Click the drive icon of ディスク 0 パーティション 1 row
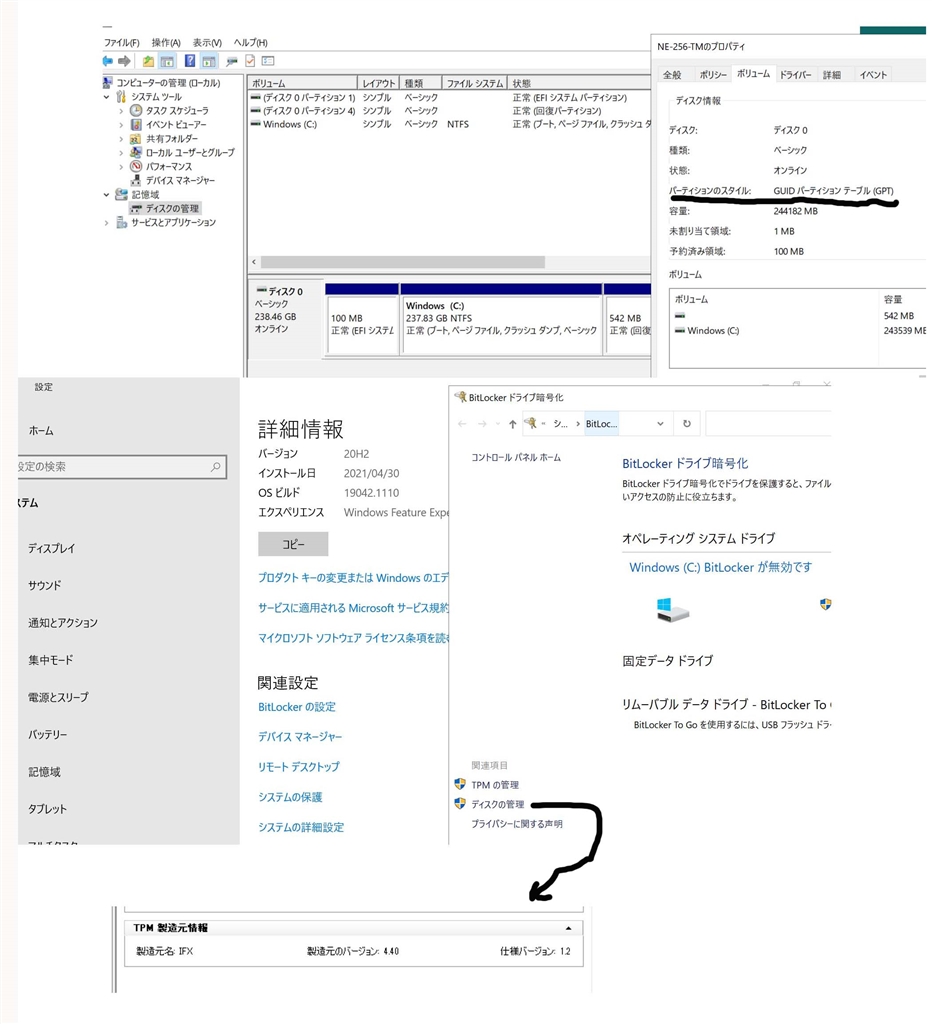Viewport: 932px width, 1024px height. pyautogui.click(x=256, y=97)
